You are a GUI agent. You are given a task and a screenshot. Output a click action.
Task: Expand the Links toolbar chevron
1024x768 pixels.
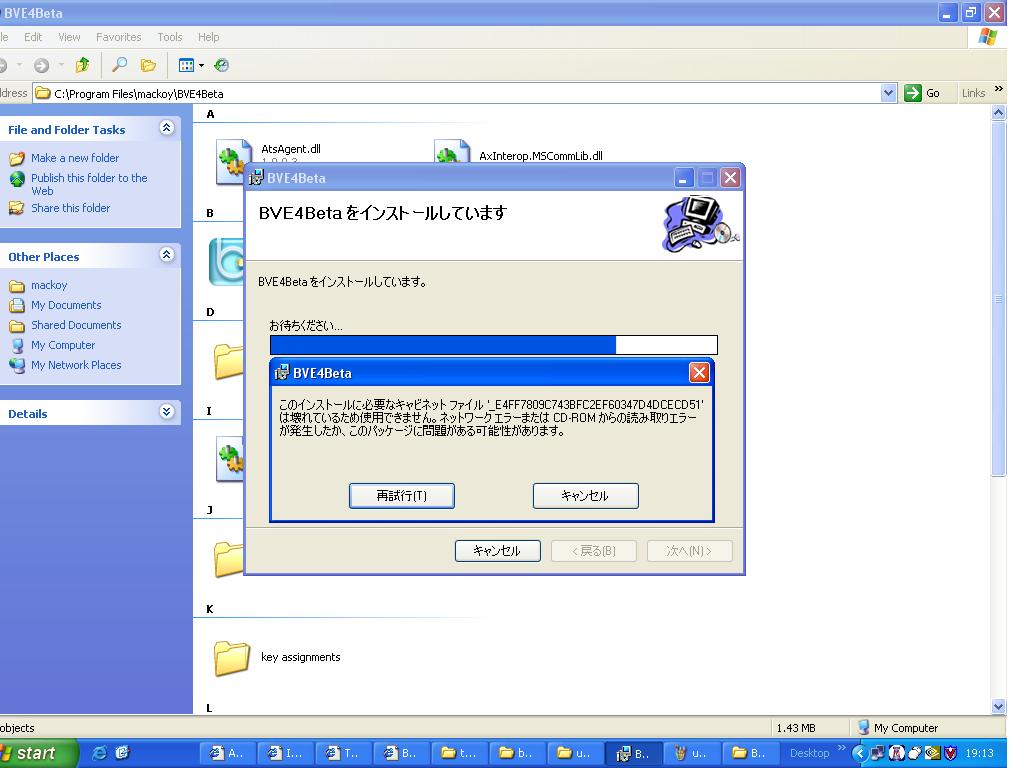(999, 89)
